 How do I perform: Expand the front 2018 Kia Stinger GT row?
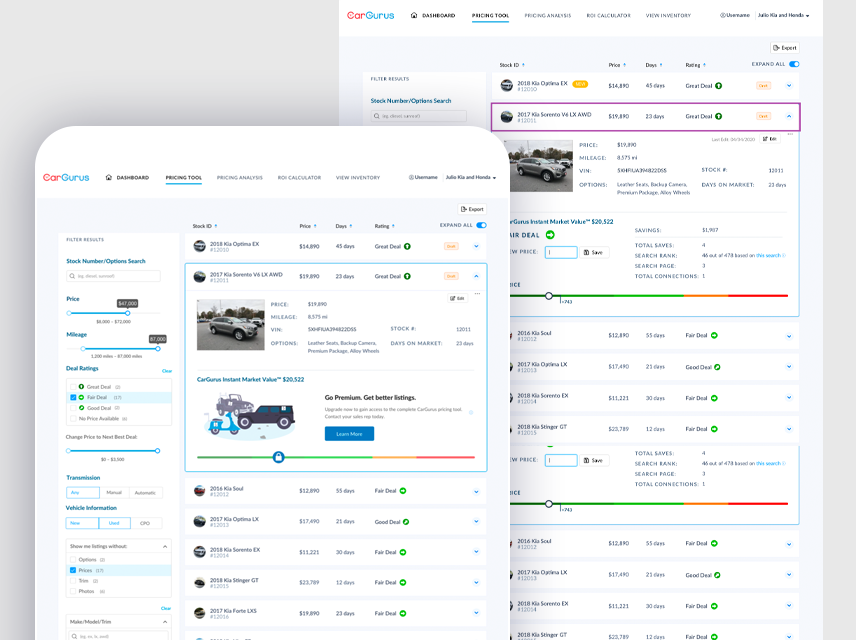coord(476,583)
